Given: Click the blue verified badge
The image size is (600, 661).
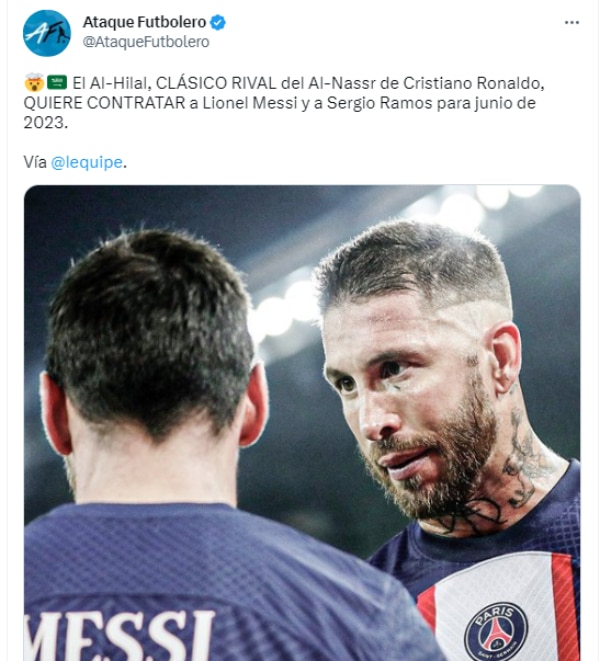Looking at the screenshot, I should click(x=218, y=22).
